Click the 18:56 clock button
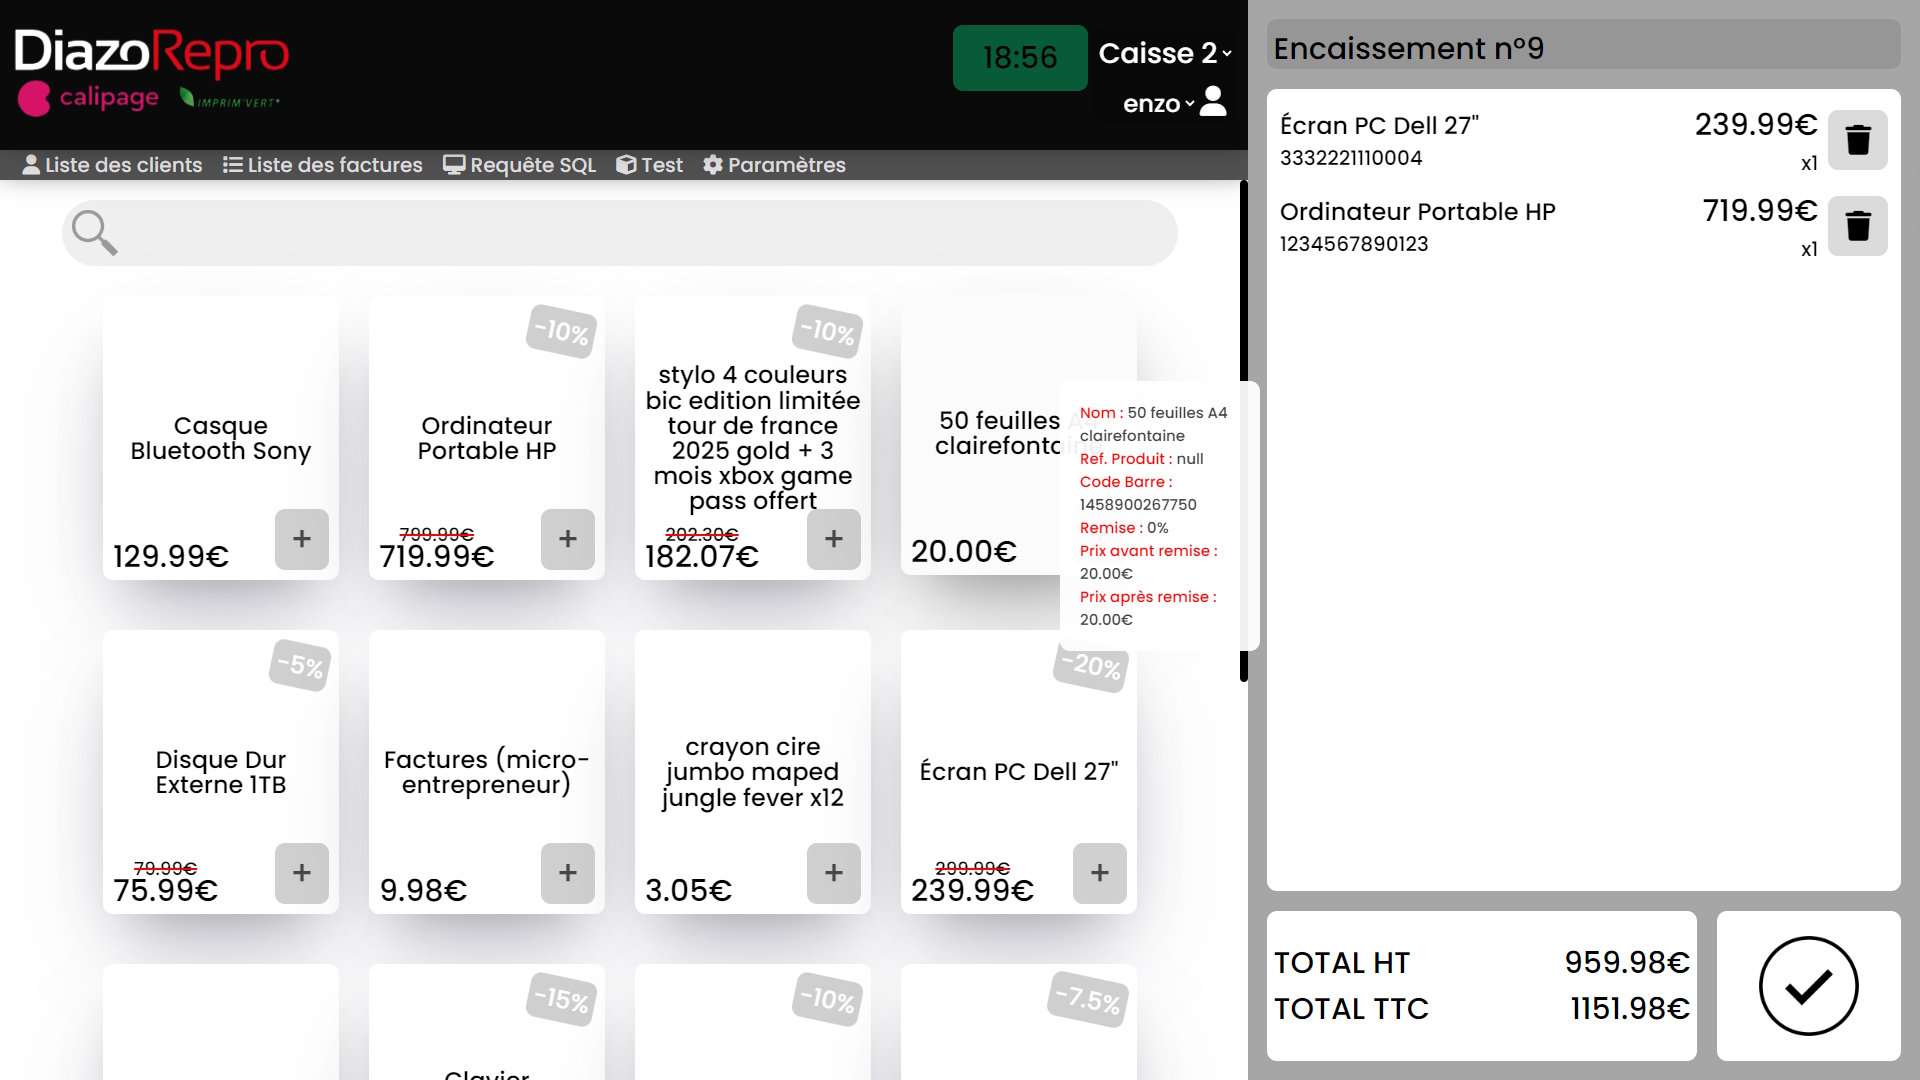 point(1019,58)
